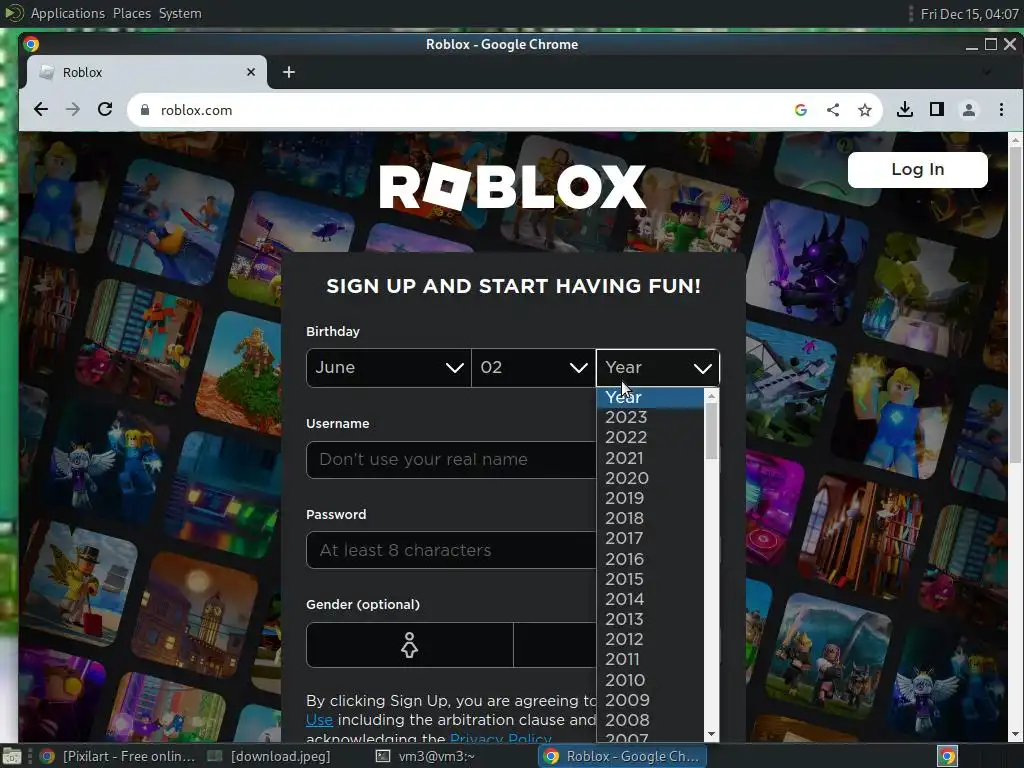Focus the Username input field
This screenshot has height=768, width=1024.
click(451, 460)
